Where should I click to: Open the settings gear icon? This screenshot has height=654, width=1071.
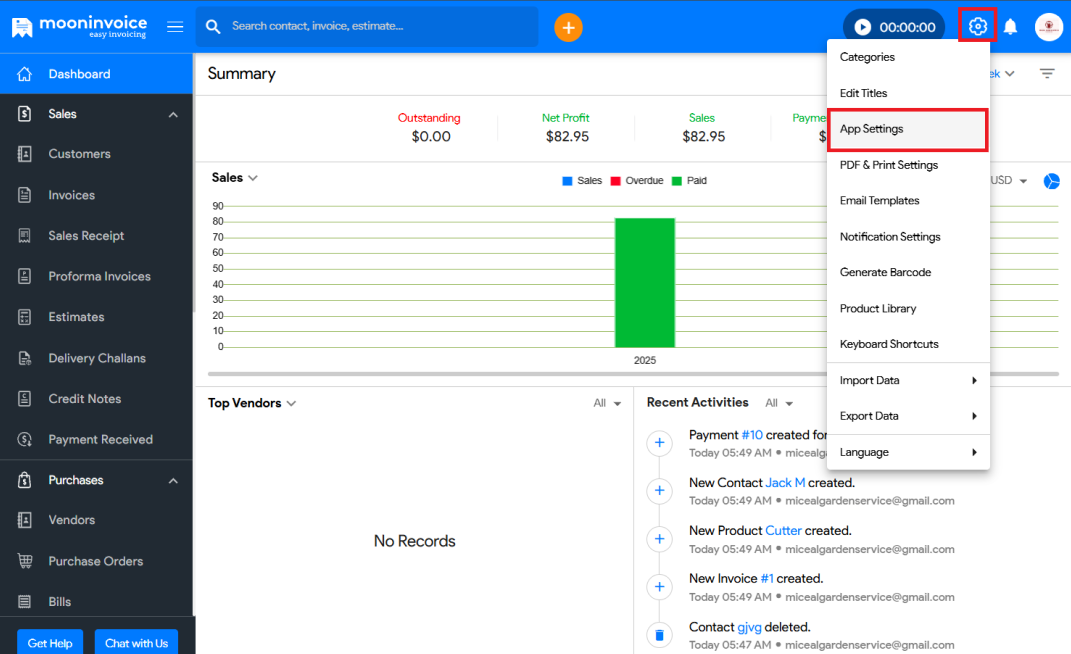pyautogui.click(x=977, y=26)
